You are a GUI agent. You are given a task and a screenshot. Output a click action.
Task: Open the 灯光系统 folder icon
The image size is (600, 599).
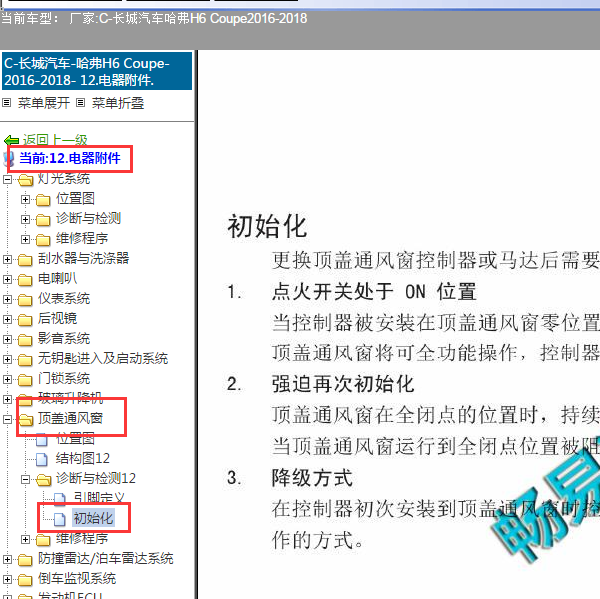pyautogui.click(x=25, y=180)
